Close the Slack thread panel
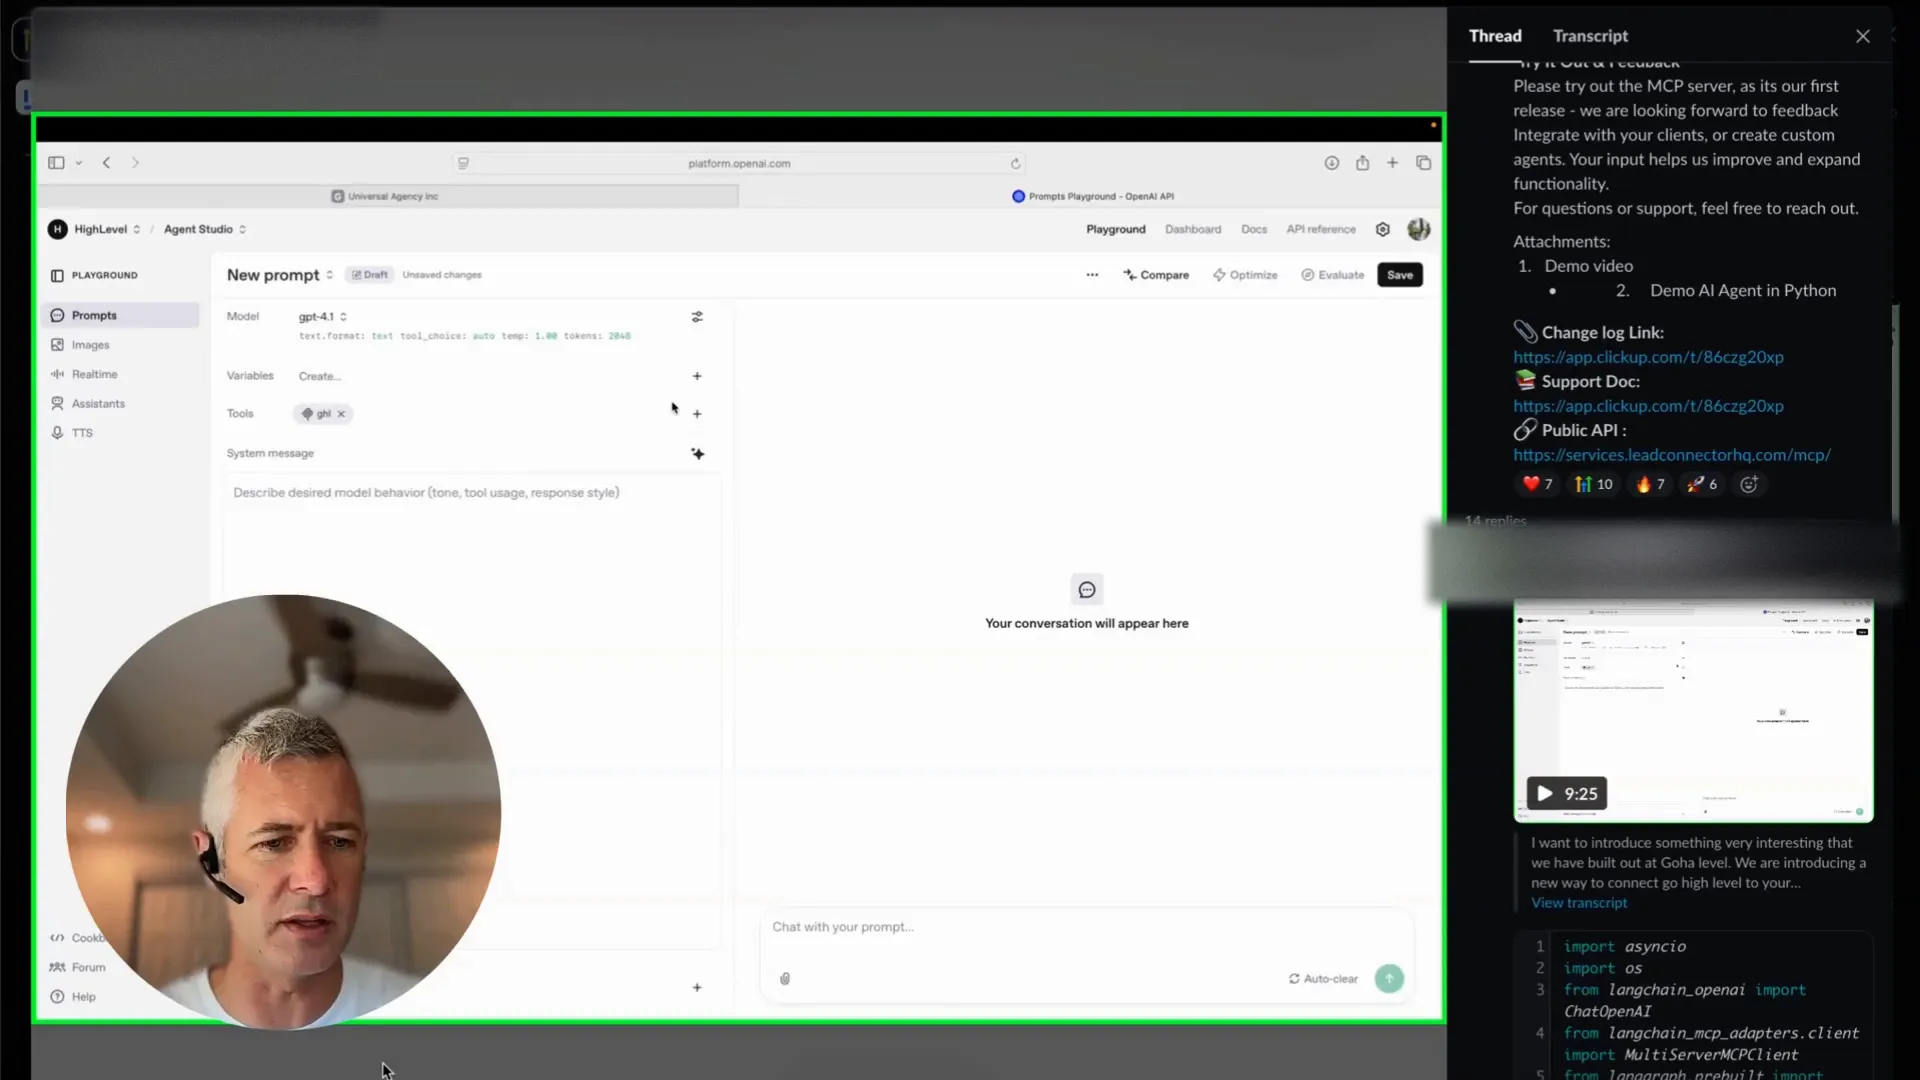The image size is (1920, 1080). click(x=1862, y=36)
